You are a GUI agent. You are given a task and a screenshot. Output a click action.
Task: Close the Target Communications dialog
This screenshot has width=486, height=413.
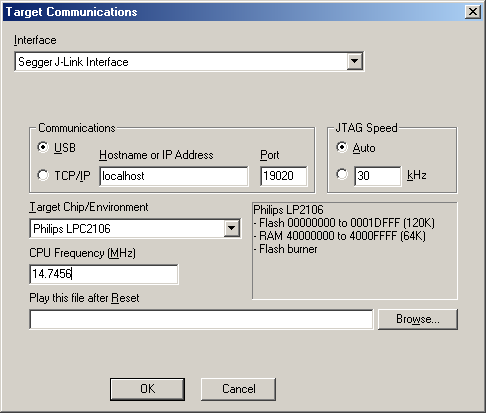point(473,12)
